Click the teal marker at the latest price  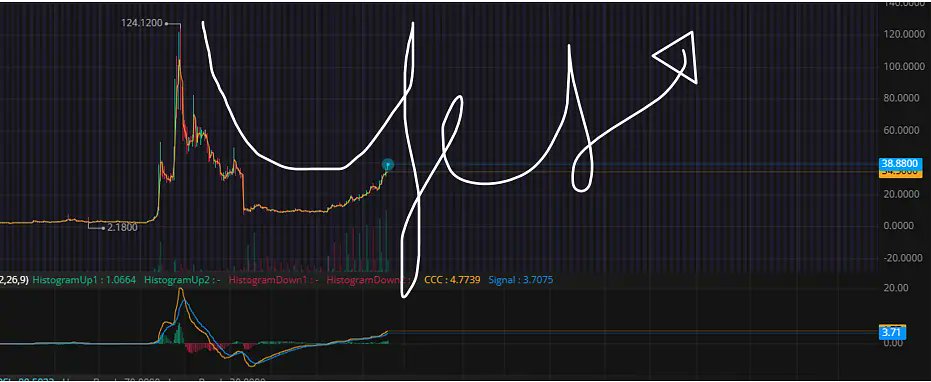388,164
